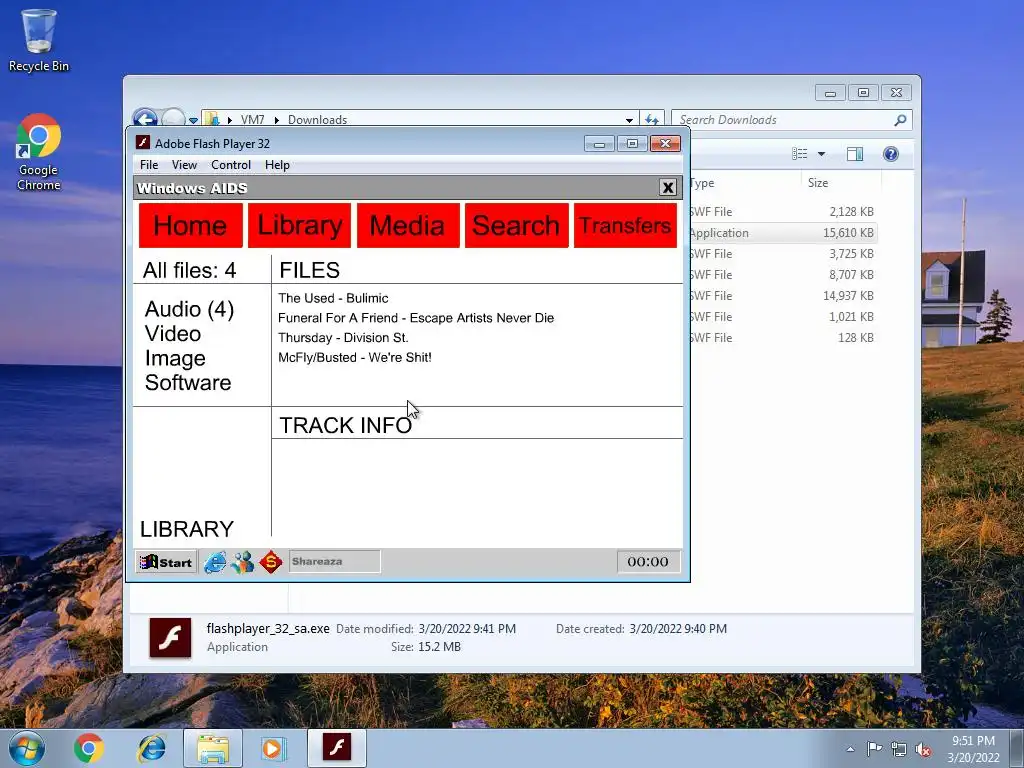Screen dimensions: 1024x768
Task: Click the muted volume icon in the tray
Action: 923,750
